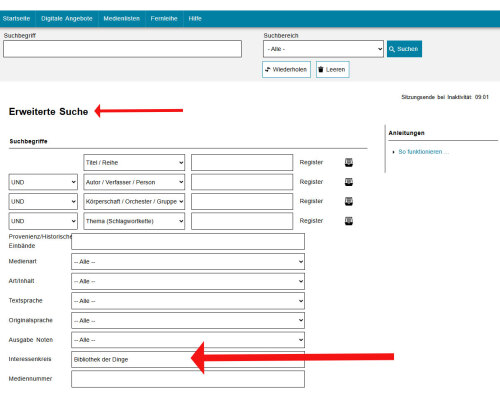Click the 'Erweiterte Suche' heading
Screen dimensions: 500x397
[x=48, y=112]
